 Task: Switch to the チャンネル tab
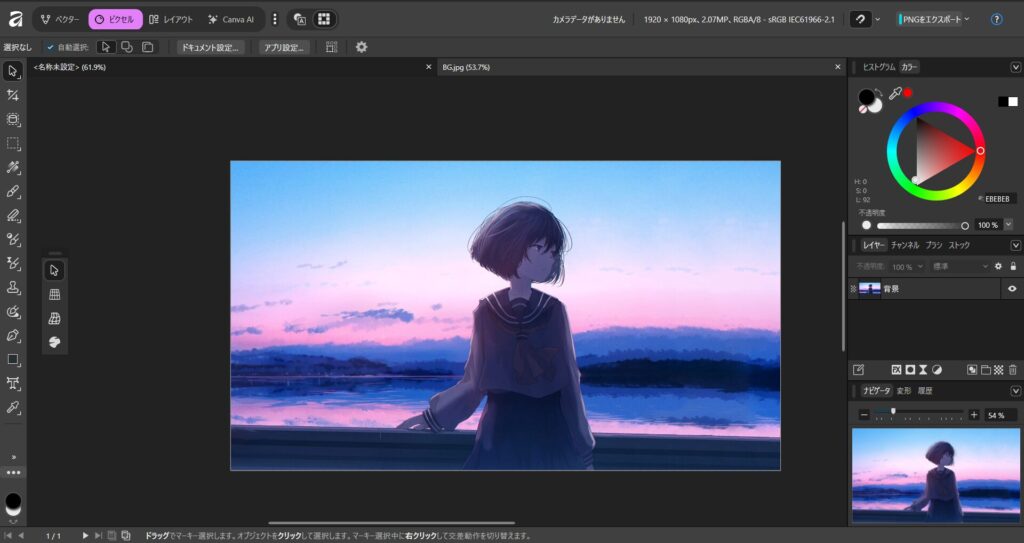[x=905, y=245]
